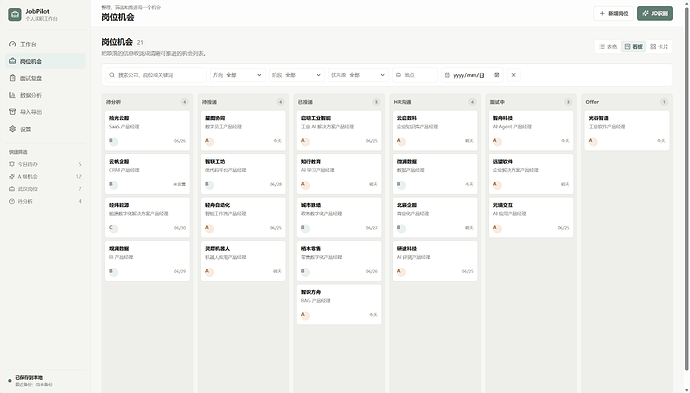
Task: Open the CRM 产品经理 job card
Action: tap(147, 174)
